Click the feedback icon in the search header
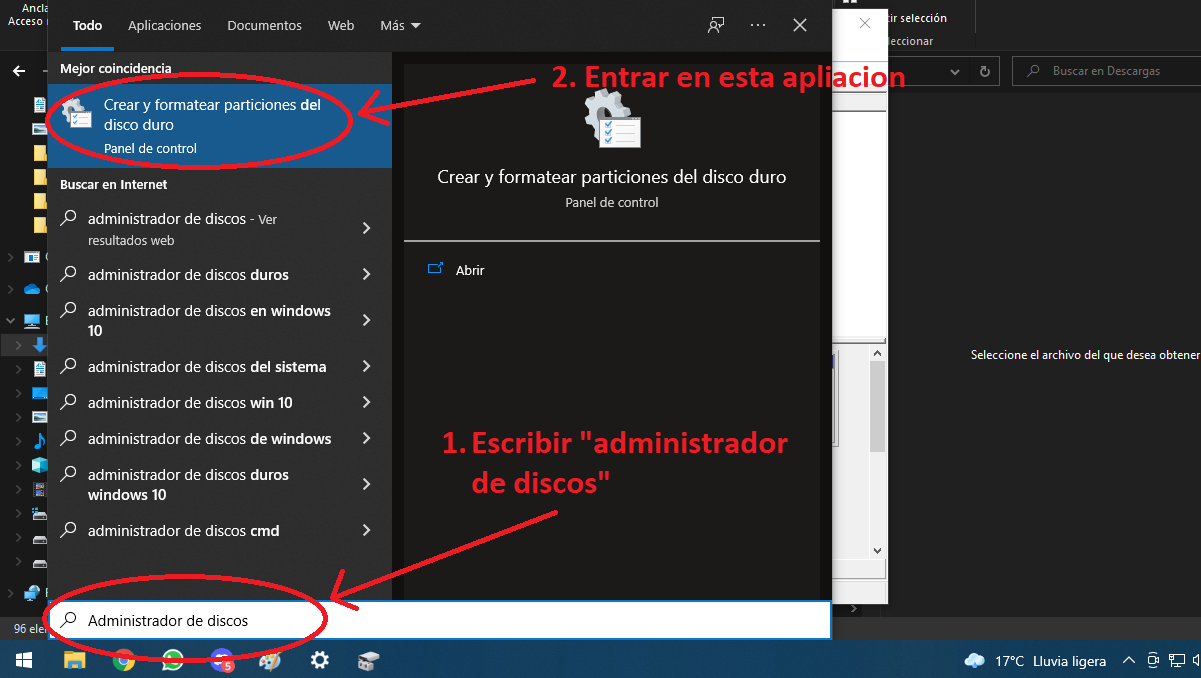The image size is (1201, 678). (716, 26)
